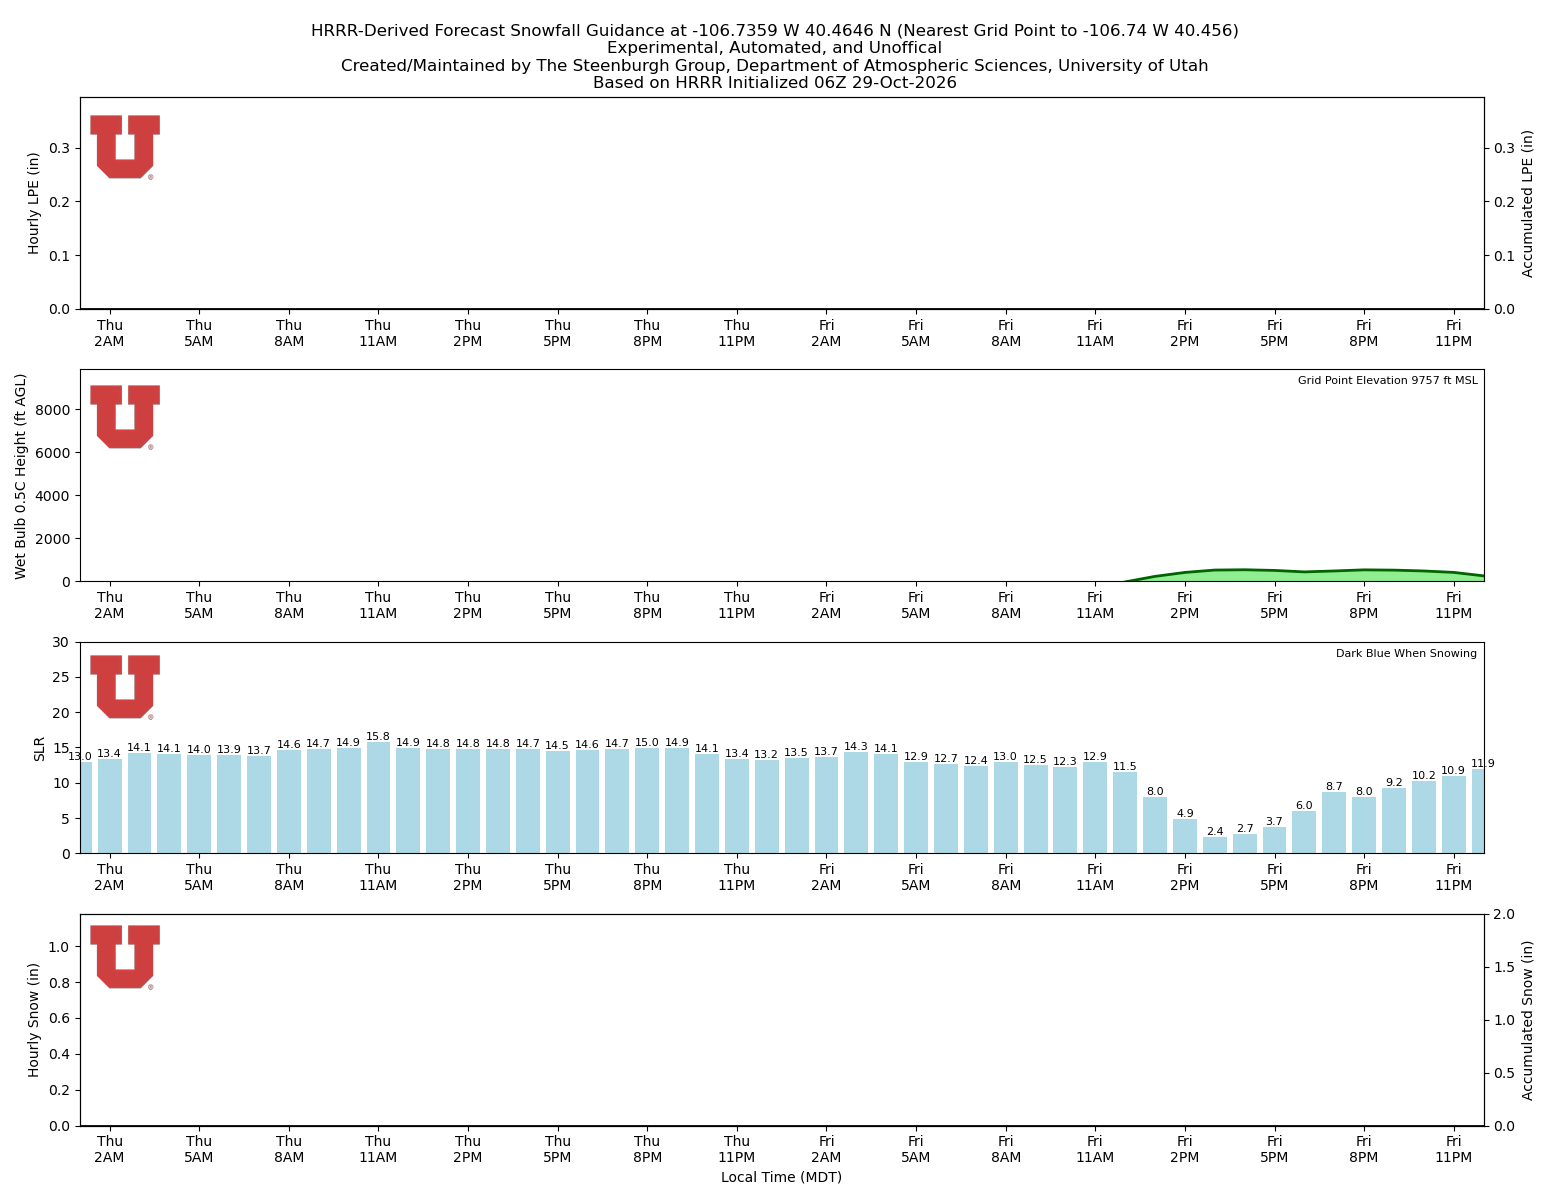Click the 'Dark Blue When Snowing' note

pyautogui.click(x=1406, y=653)
